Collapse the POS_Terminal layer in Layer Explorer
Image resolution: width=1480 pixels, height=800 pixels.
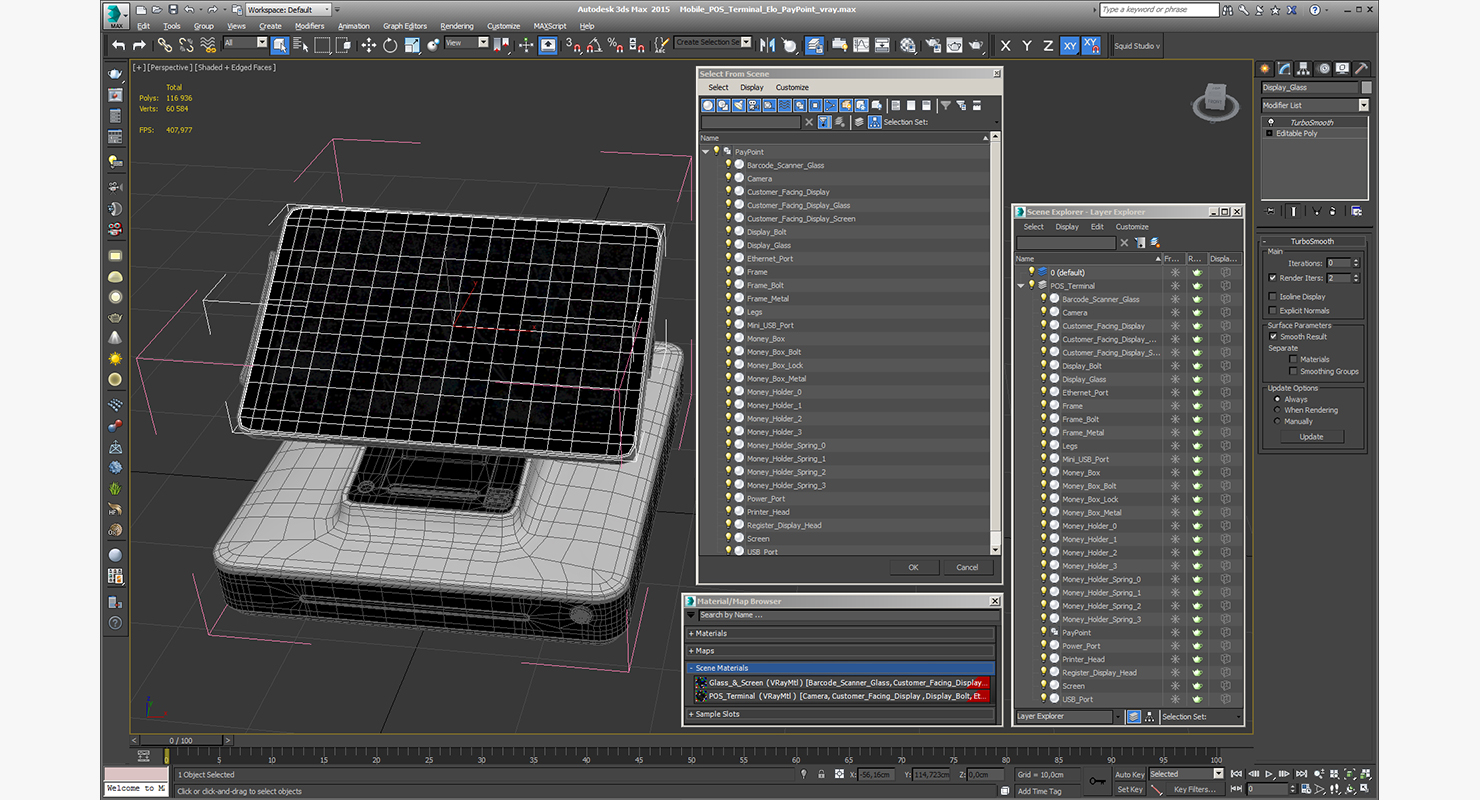[x=1021, y=286]
